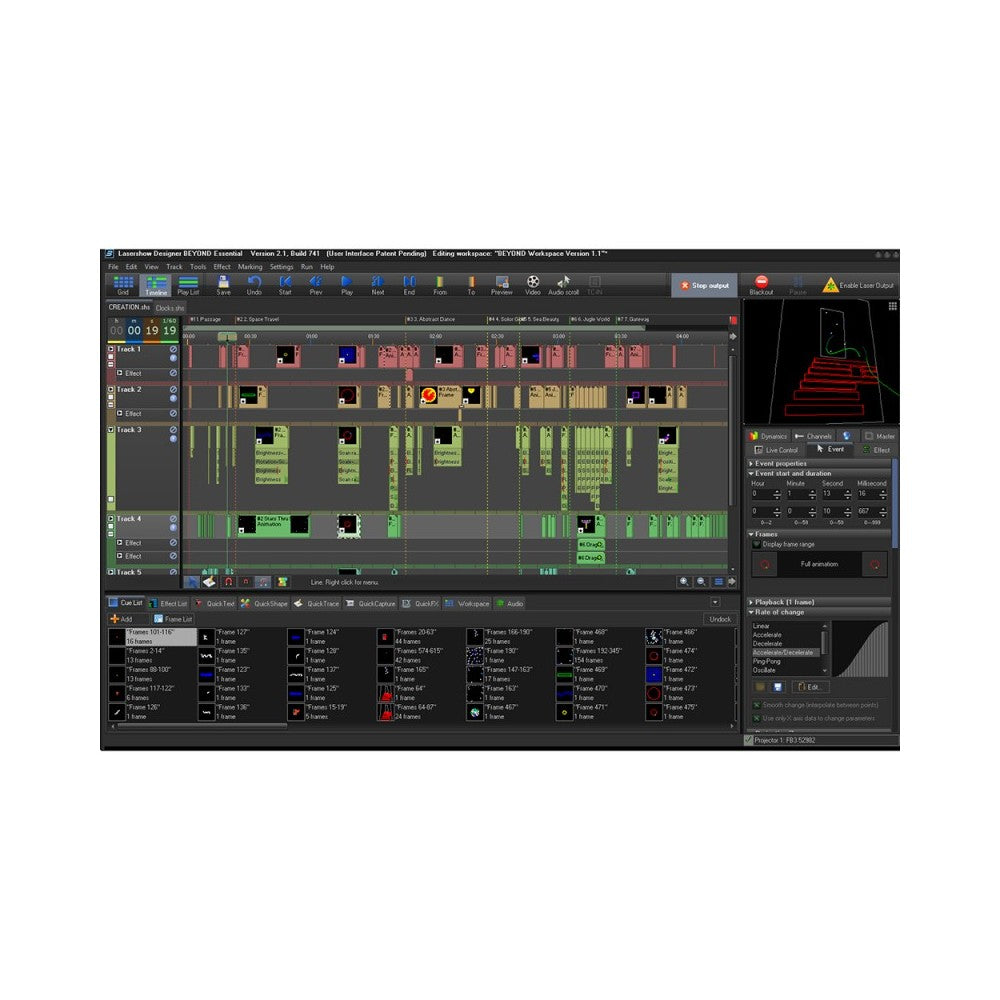
Task: Open the QuickTrace tab
Action: 316,603
